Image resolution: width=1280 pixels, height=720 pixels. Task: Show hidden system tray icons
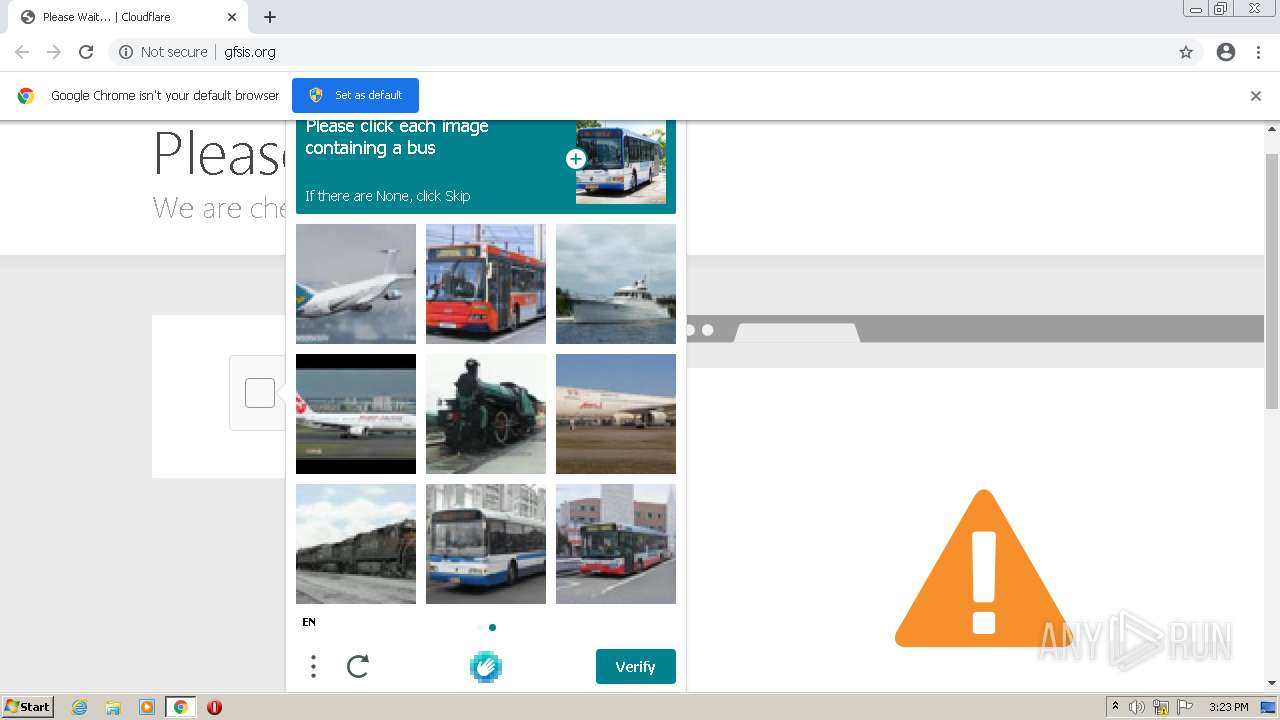(1115, 707)
